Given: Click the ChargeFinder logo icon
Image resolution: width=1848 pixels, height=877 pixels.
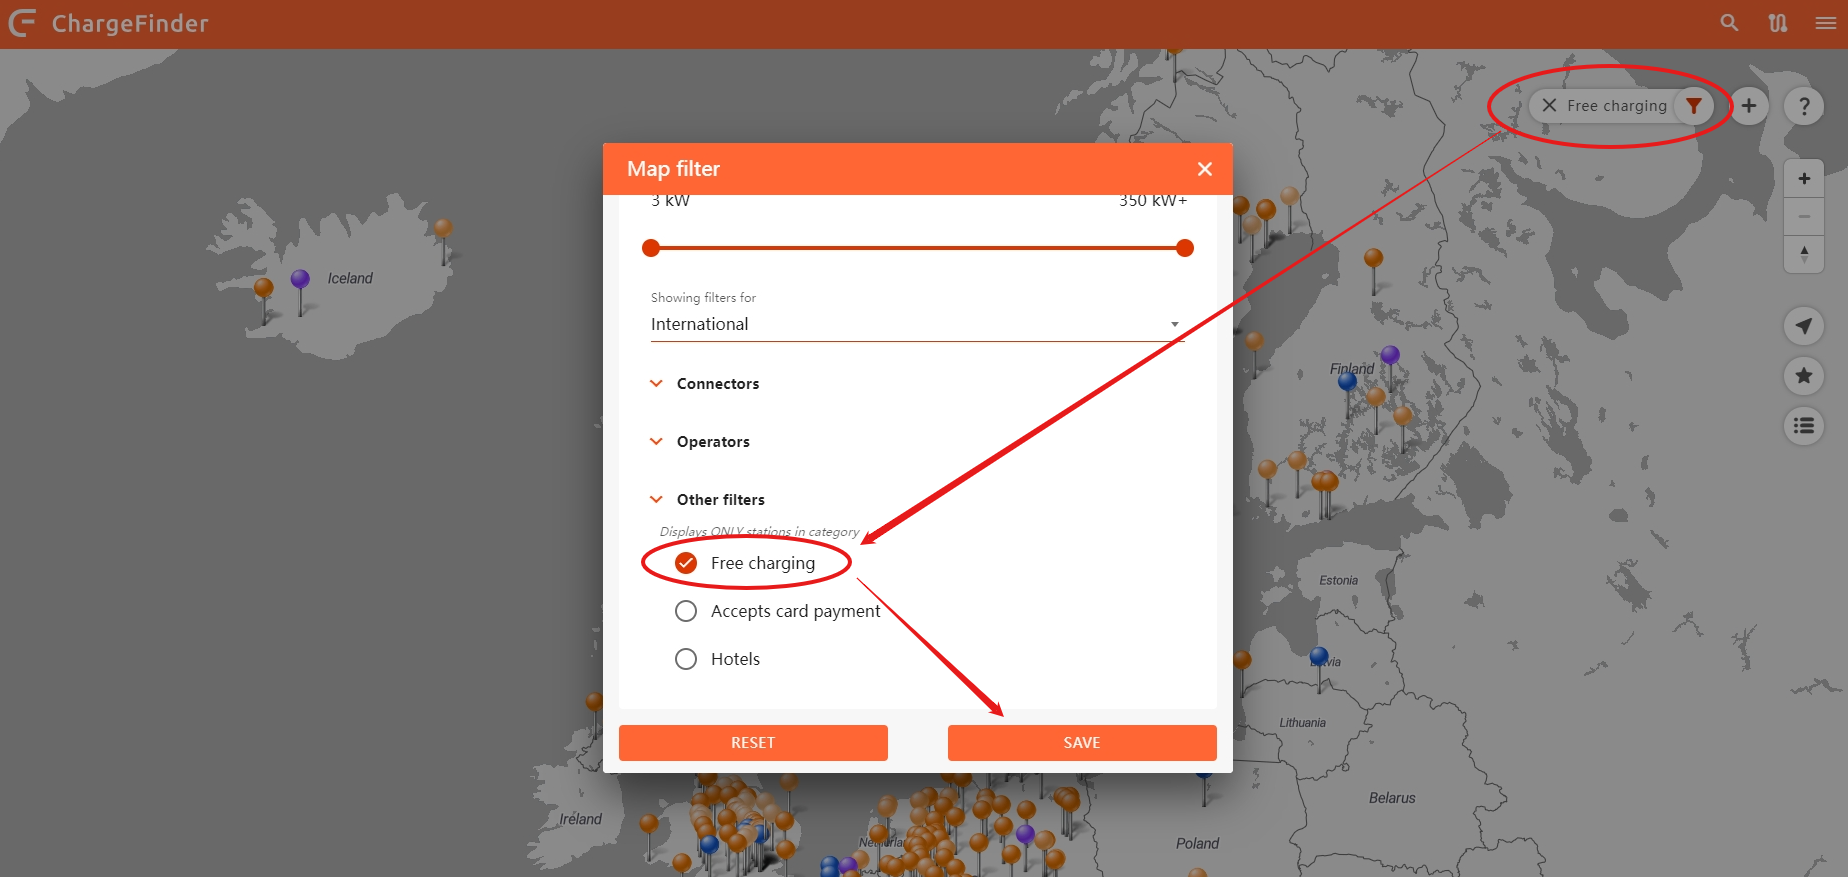Looking at the screenshot, I should [22, 23].
